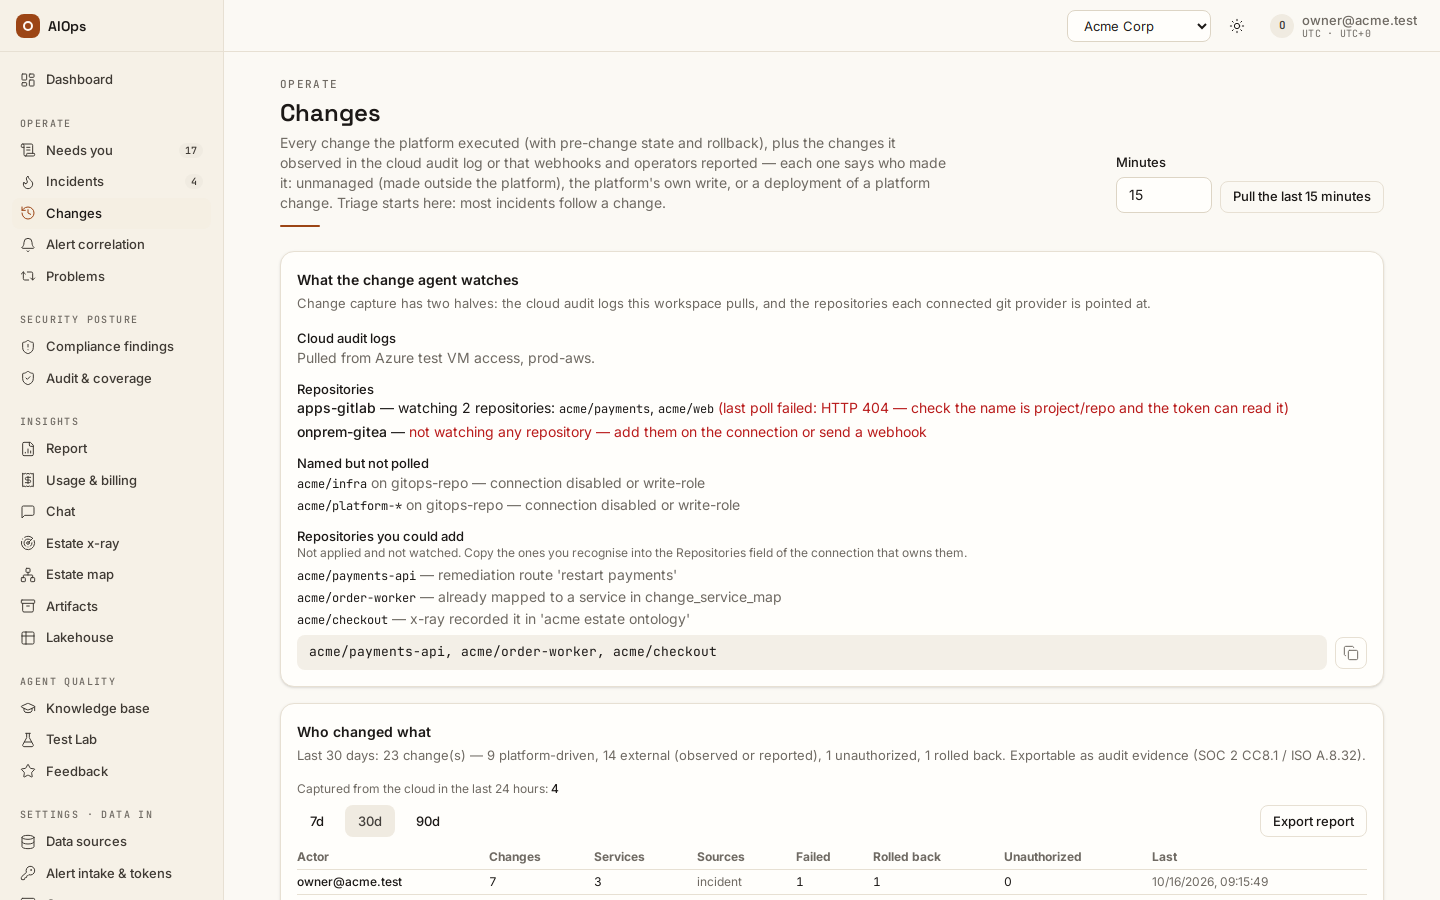Viewport: 1440px width, 900px height.
Task: Click owner@acme.test account label
Action: pyautogui.click(x=1360, y=20)
